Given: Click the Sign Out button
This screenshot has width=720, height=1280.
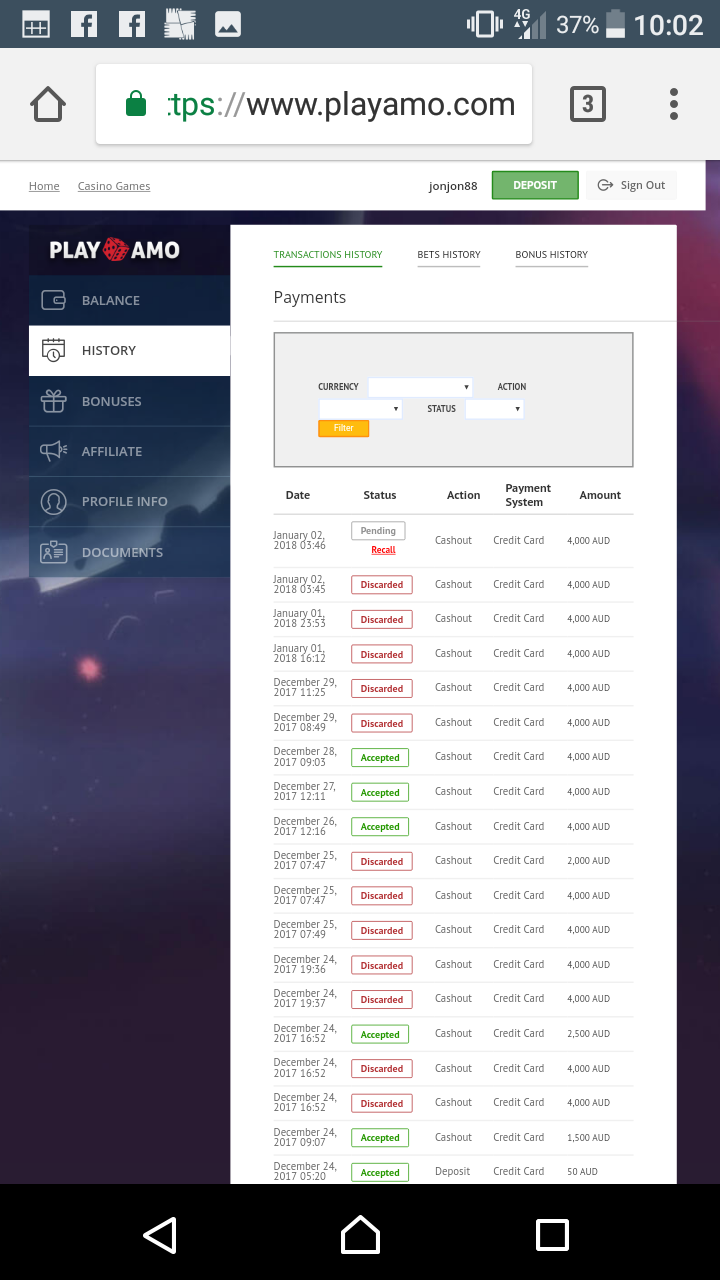Looking at the screenshot, I should pyautogui.click(x=631, y=185).
